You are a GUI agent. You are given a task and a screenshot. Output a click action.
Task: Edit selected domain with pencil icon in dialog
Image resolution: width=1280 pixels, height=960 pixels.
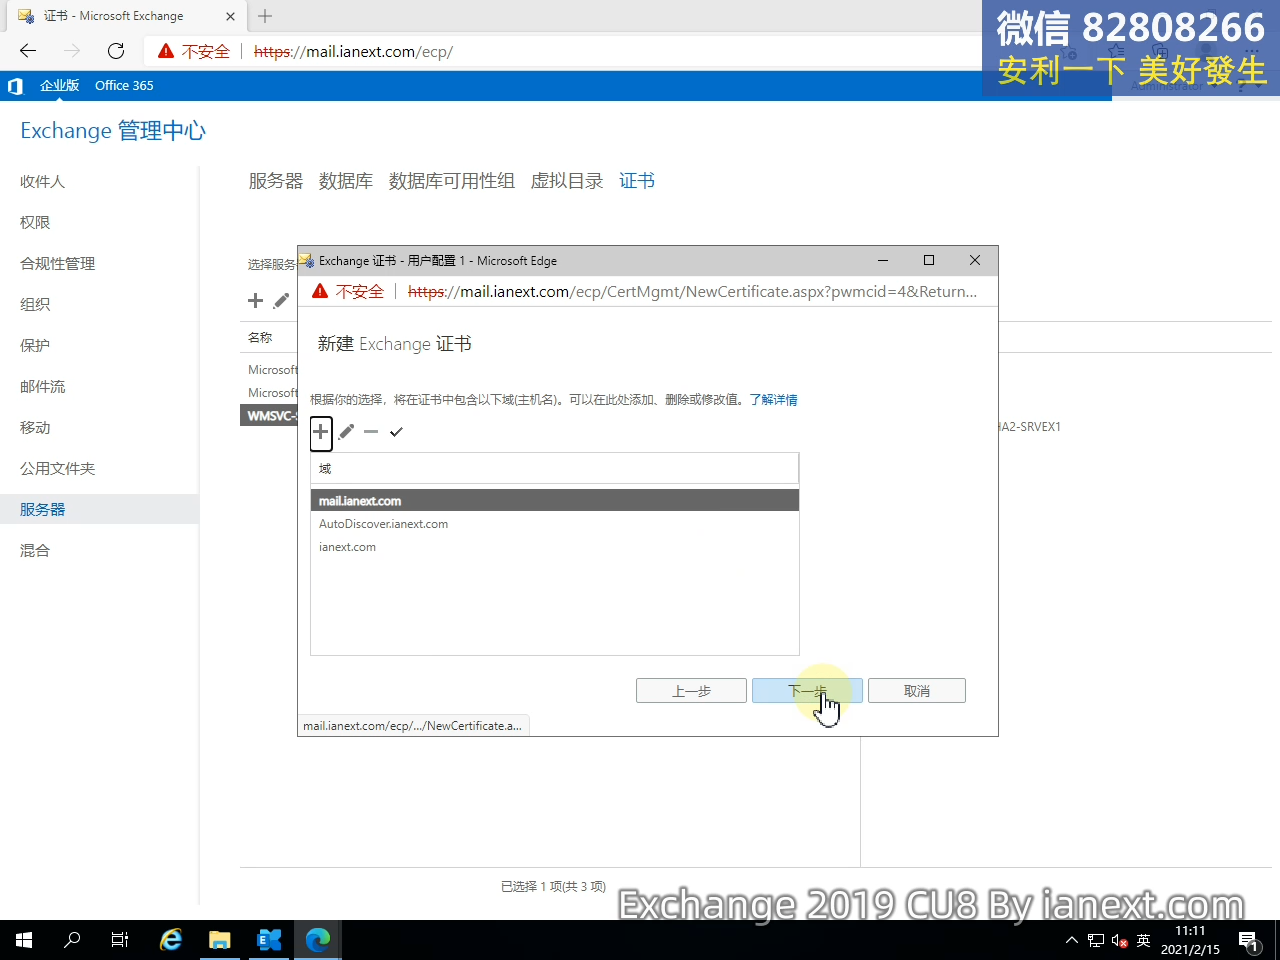click(x=346, y=432)
